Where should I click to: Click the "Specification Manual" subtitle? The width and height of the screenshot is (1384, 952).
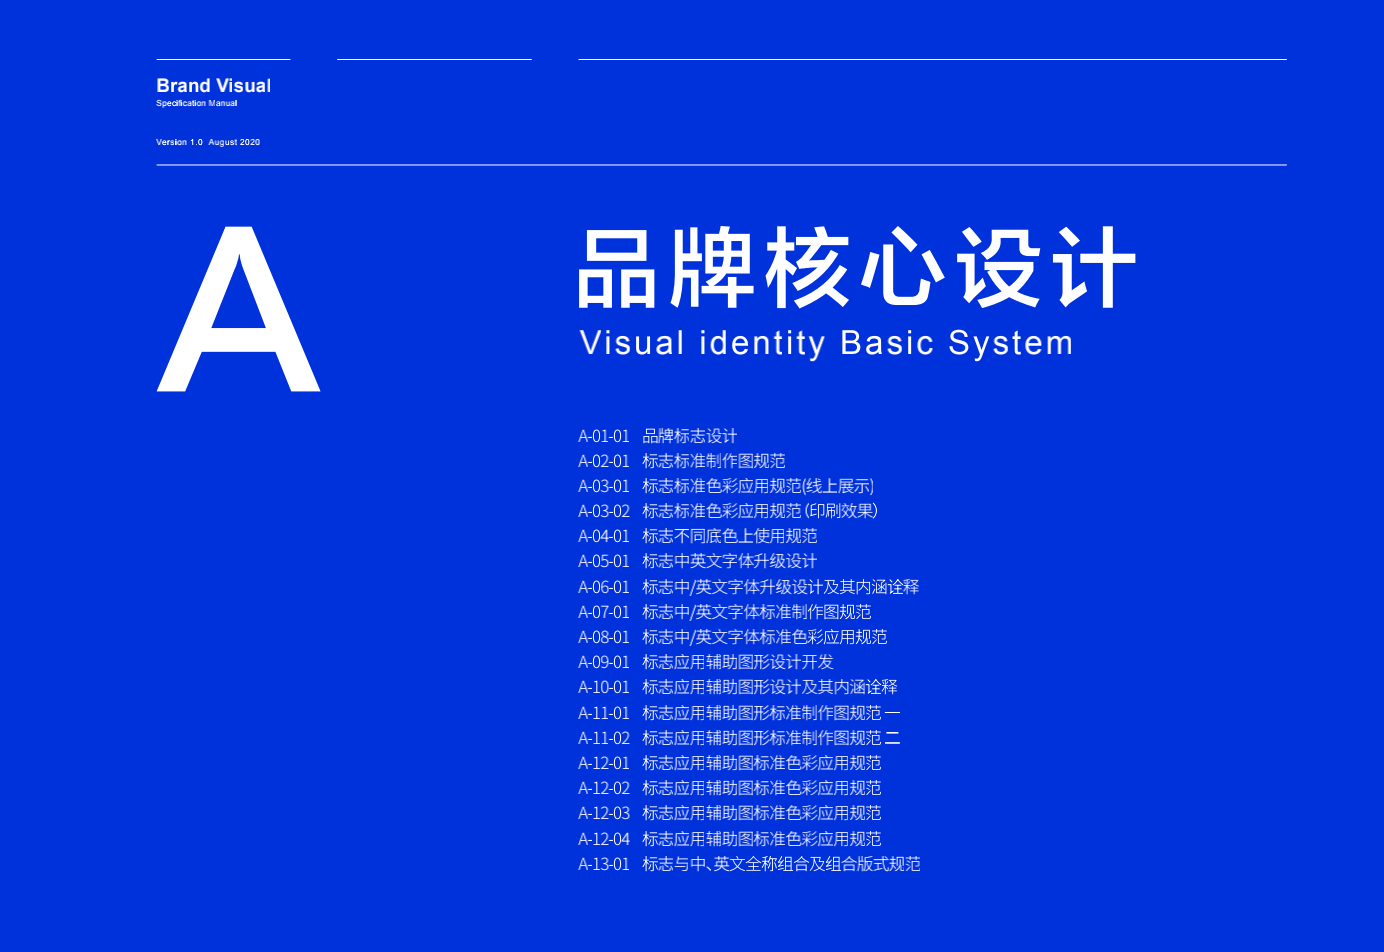pos(197,103)
